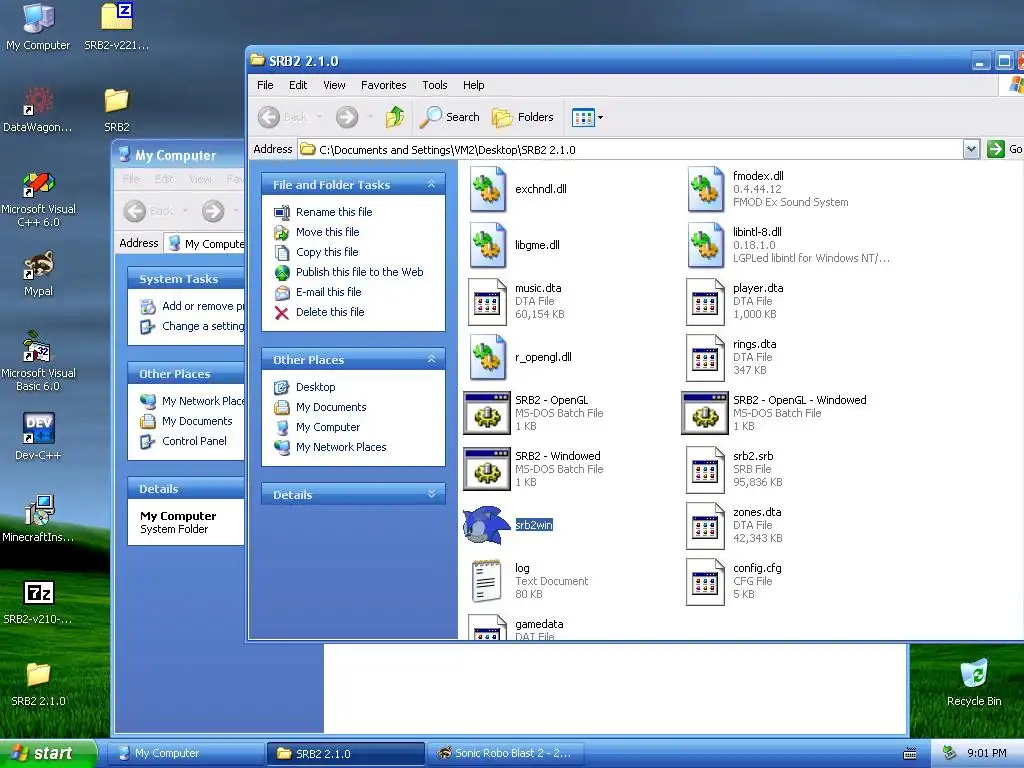This screenshot has width=1024, height=768.
Task: Select the SRB2 - Windowed batch file icon
Action: coord(487,469)
